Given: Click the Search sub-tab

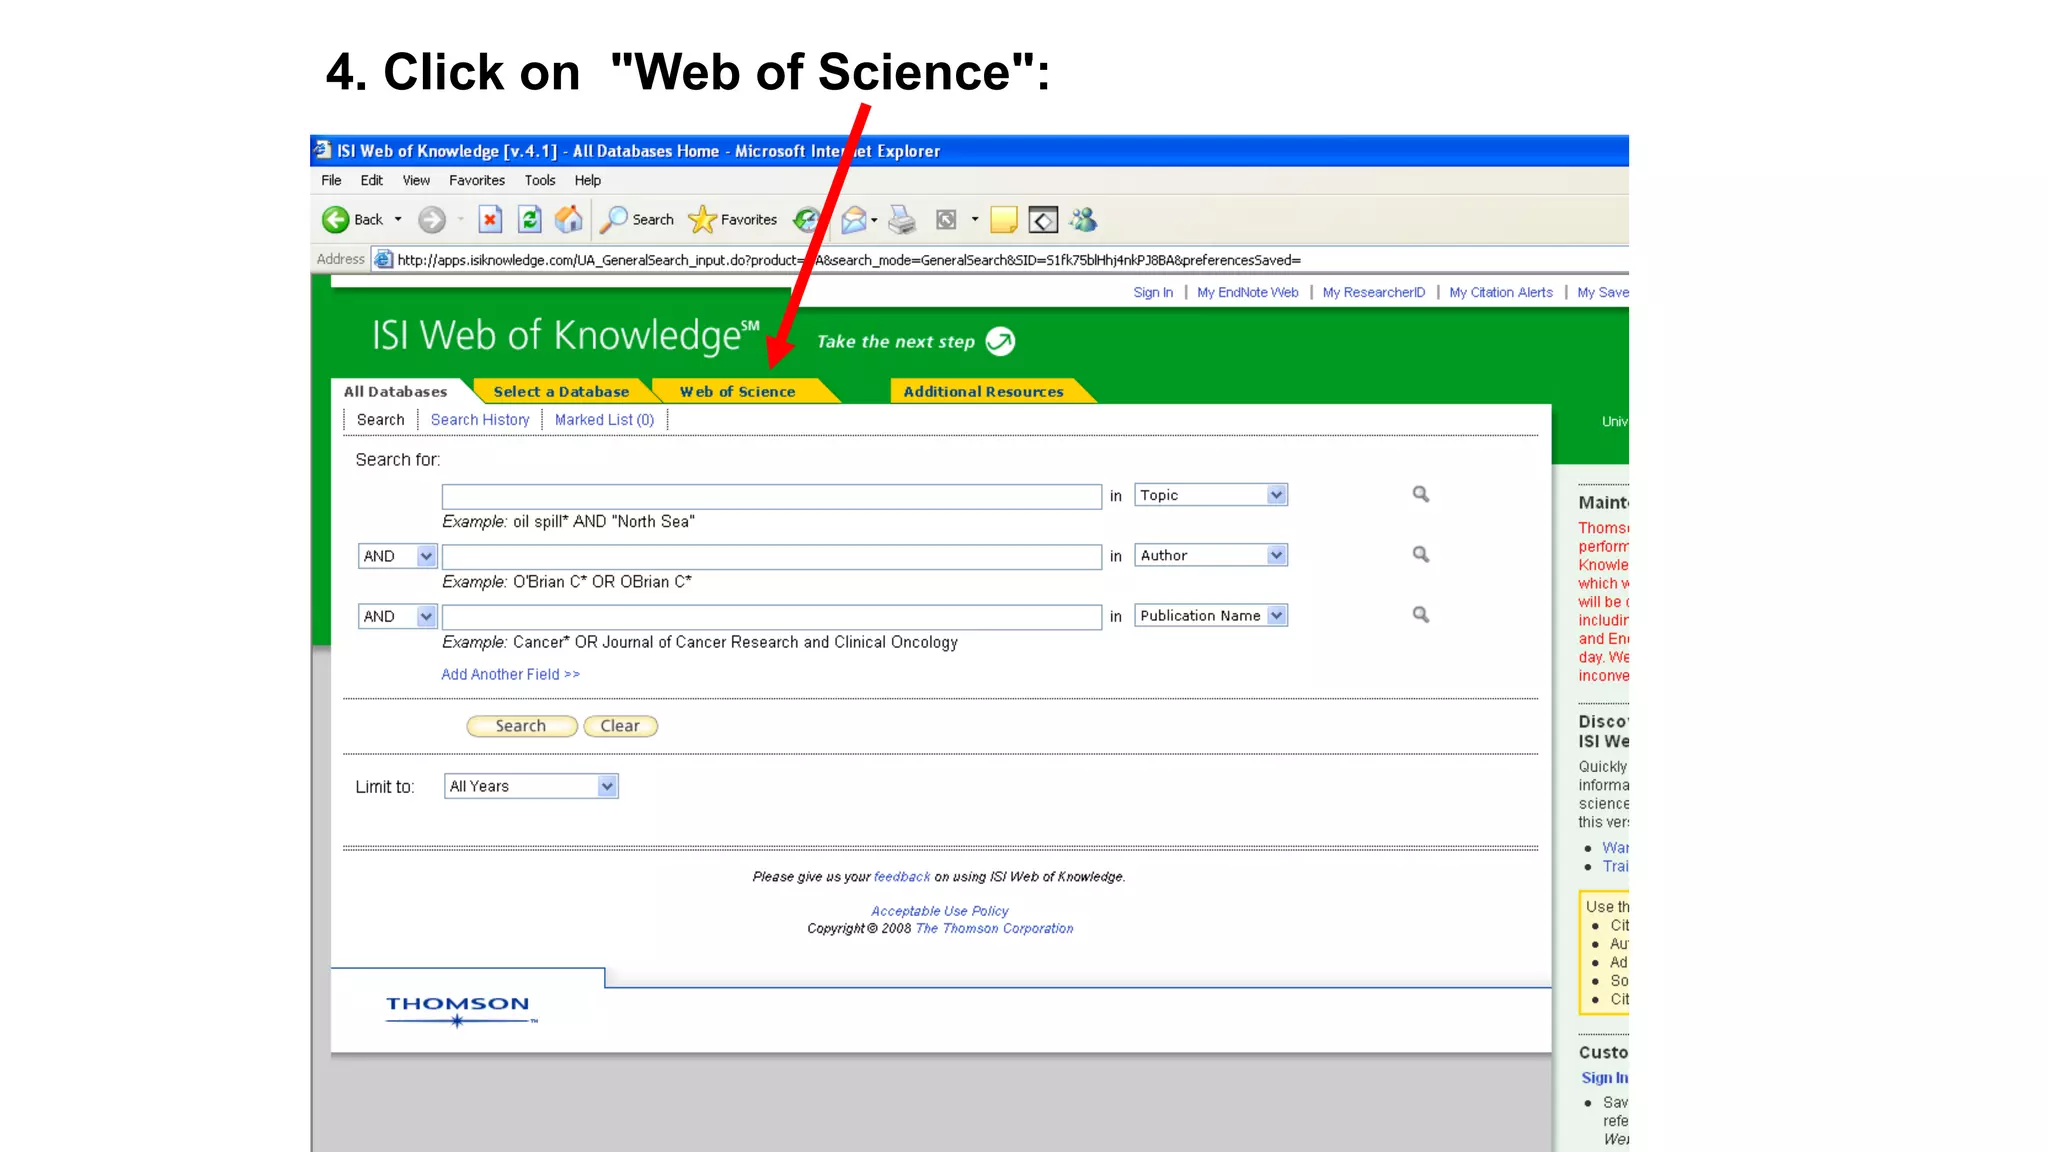Looking at the screenshot, I should click(380, 420).
